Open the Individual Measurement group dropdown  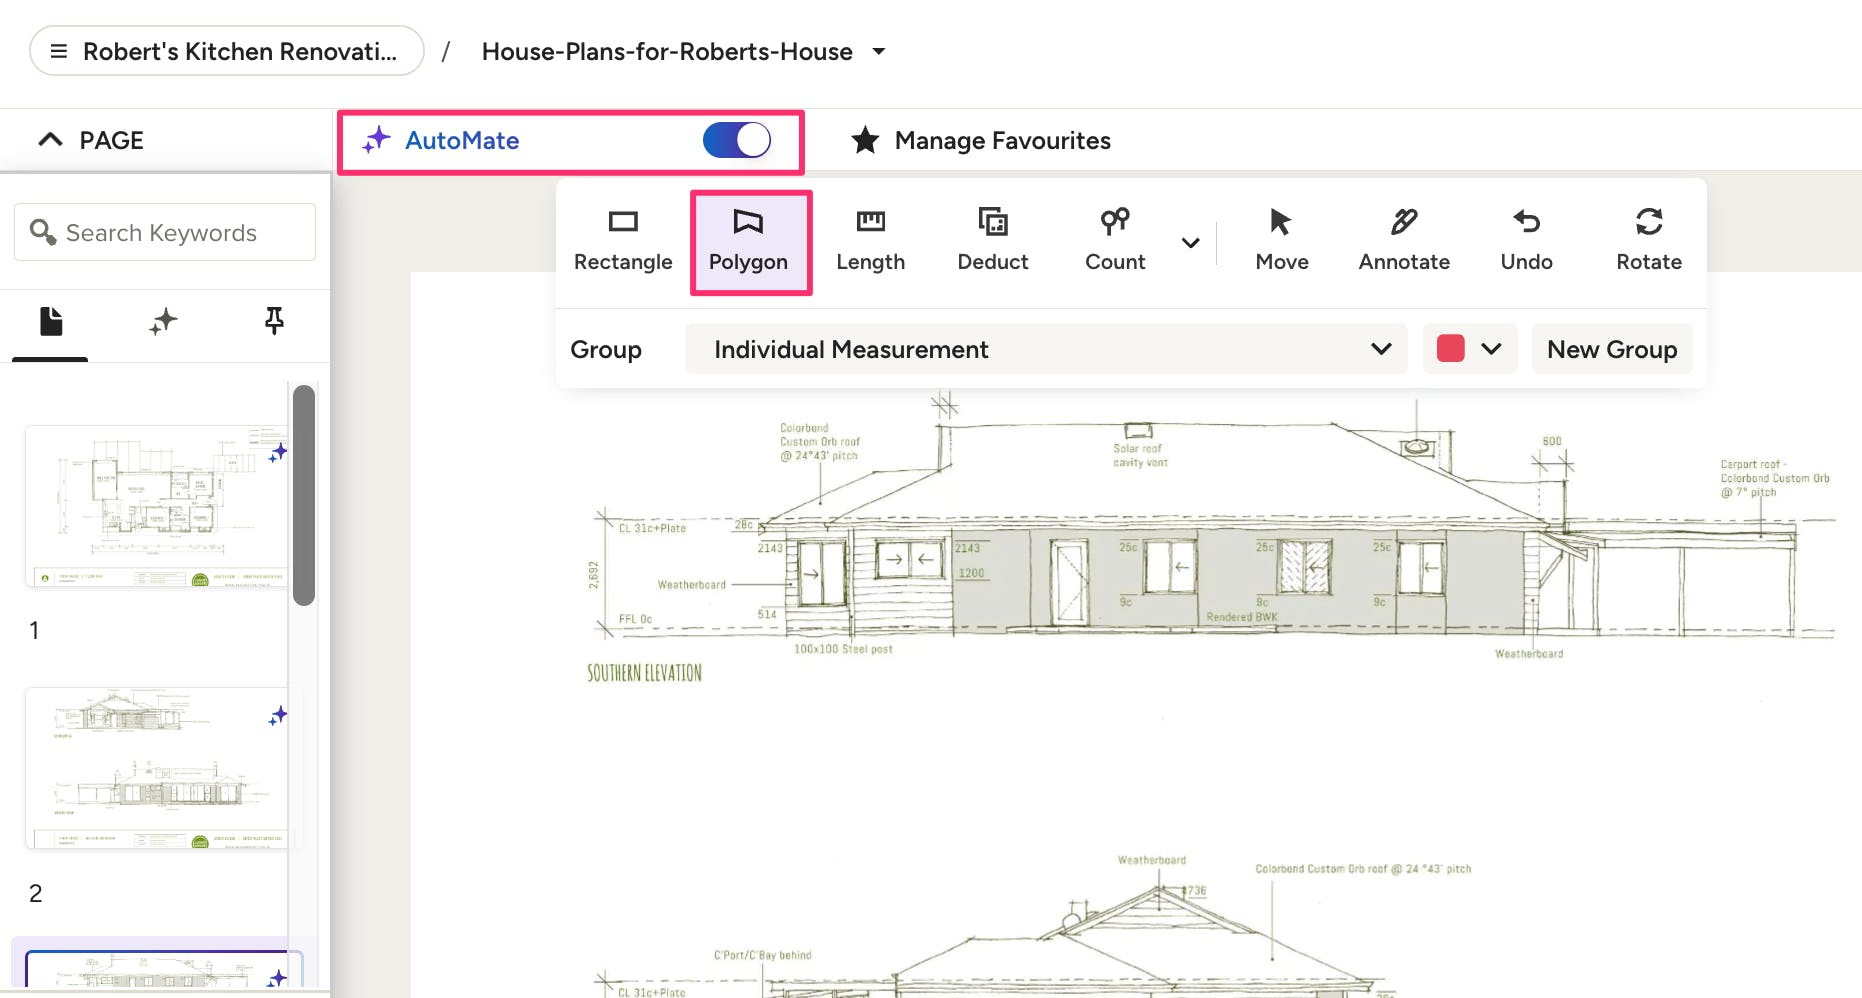[1046, 349]
